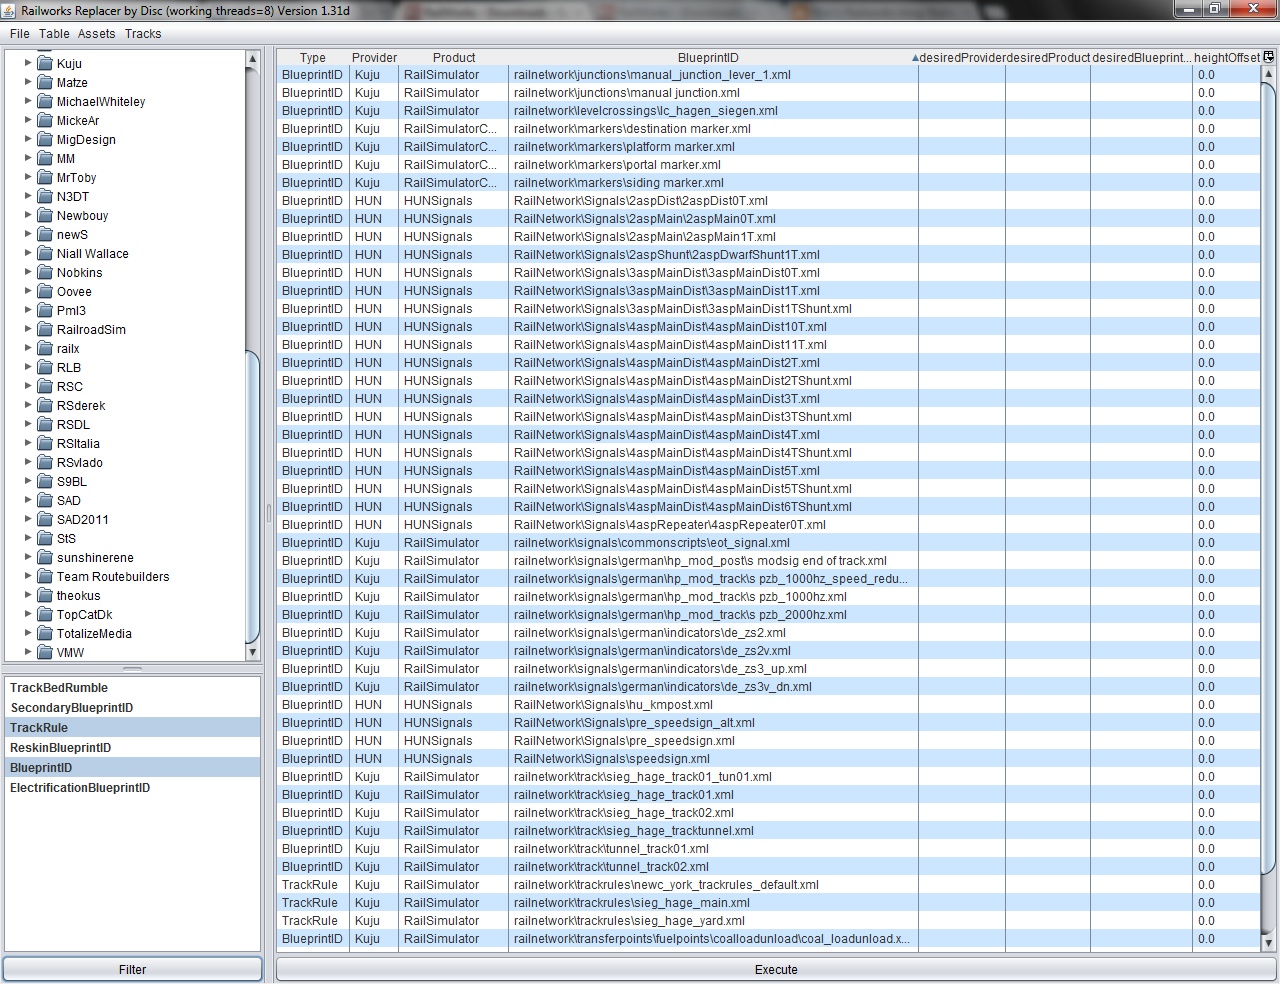Open the Assets menu
This screenshot has width=1280, height=984.
tap(96, 33)
